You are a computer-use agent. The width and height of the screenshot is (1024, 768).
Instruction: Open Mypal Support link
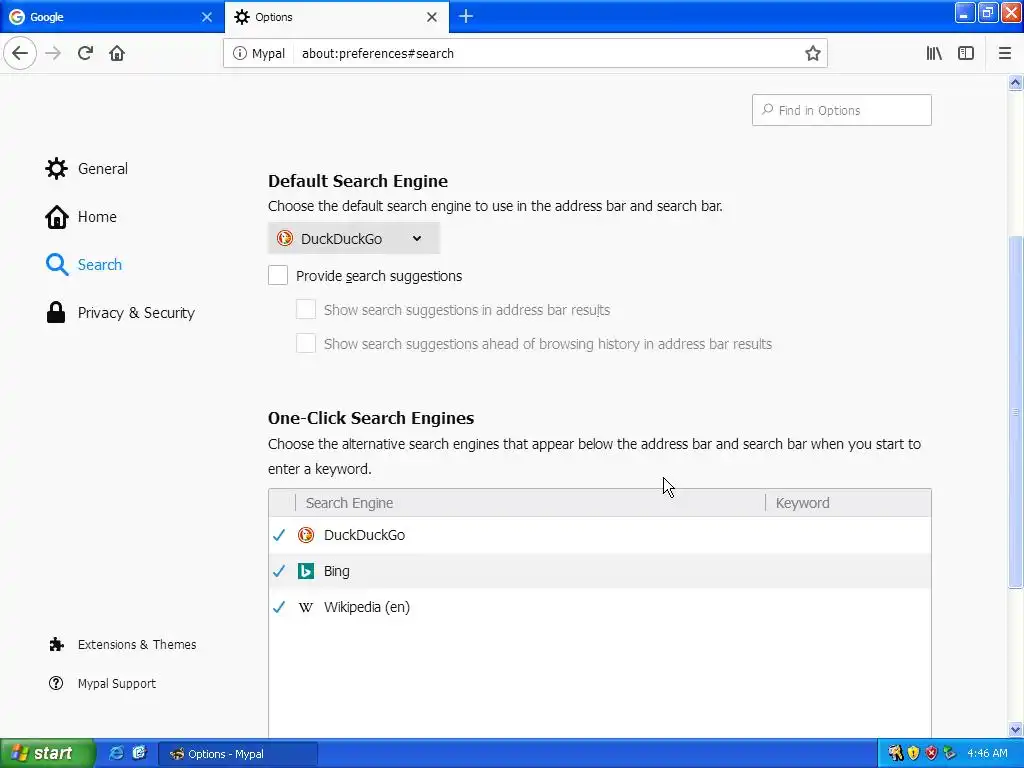(103, 683)
